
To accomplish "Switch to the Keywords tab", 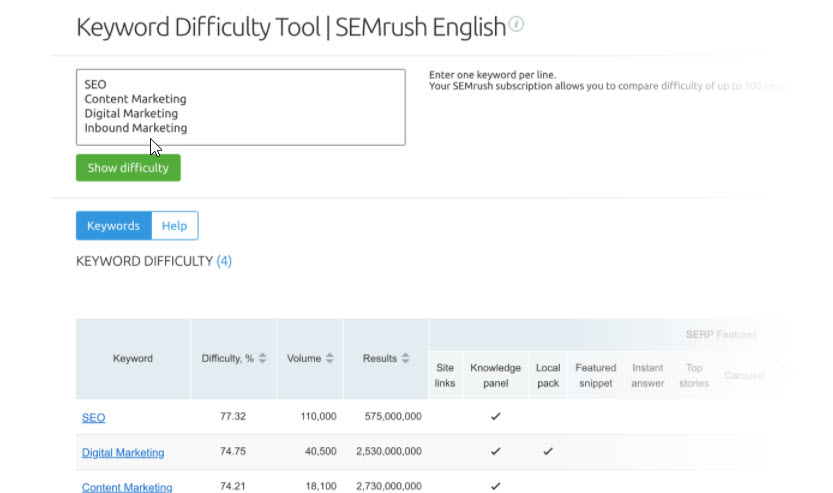I will point(114,226).
